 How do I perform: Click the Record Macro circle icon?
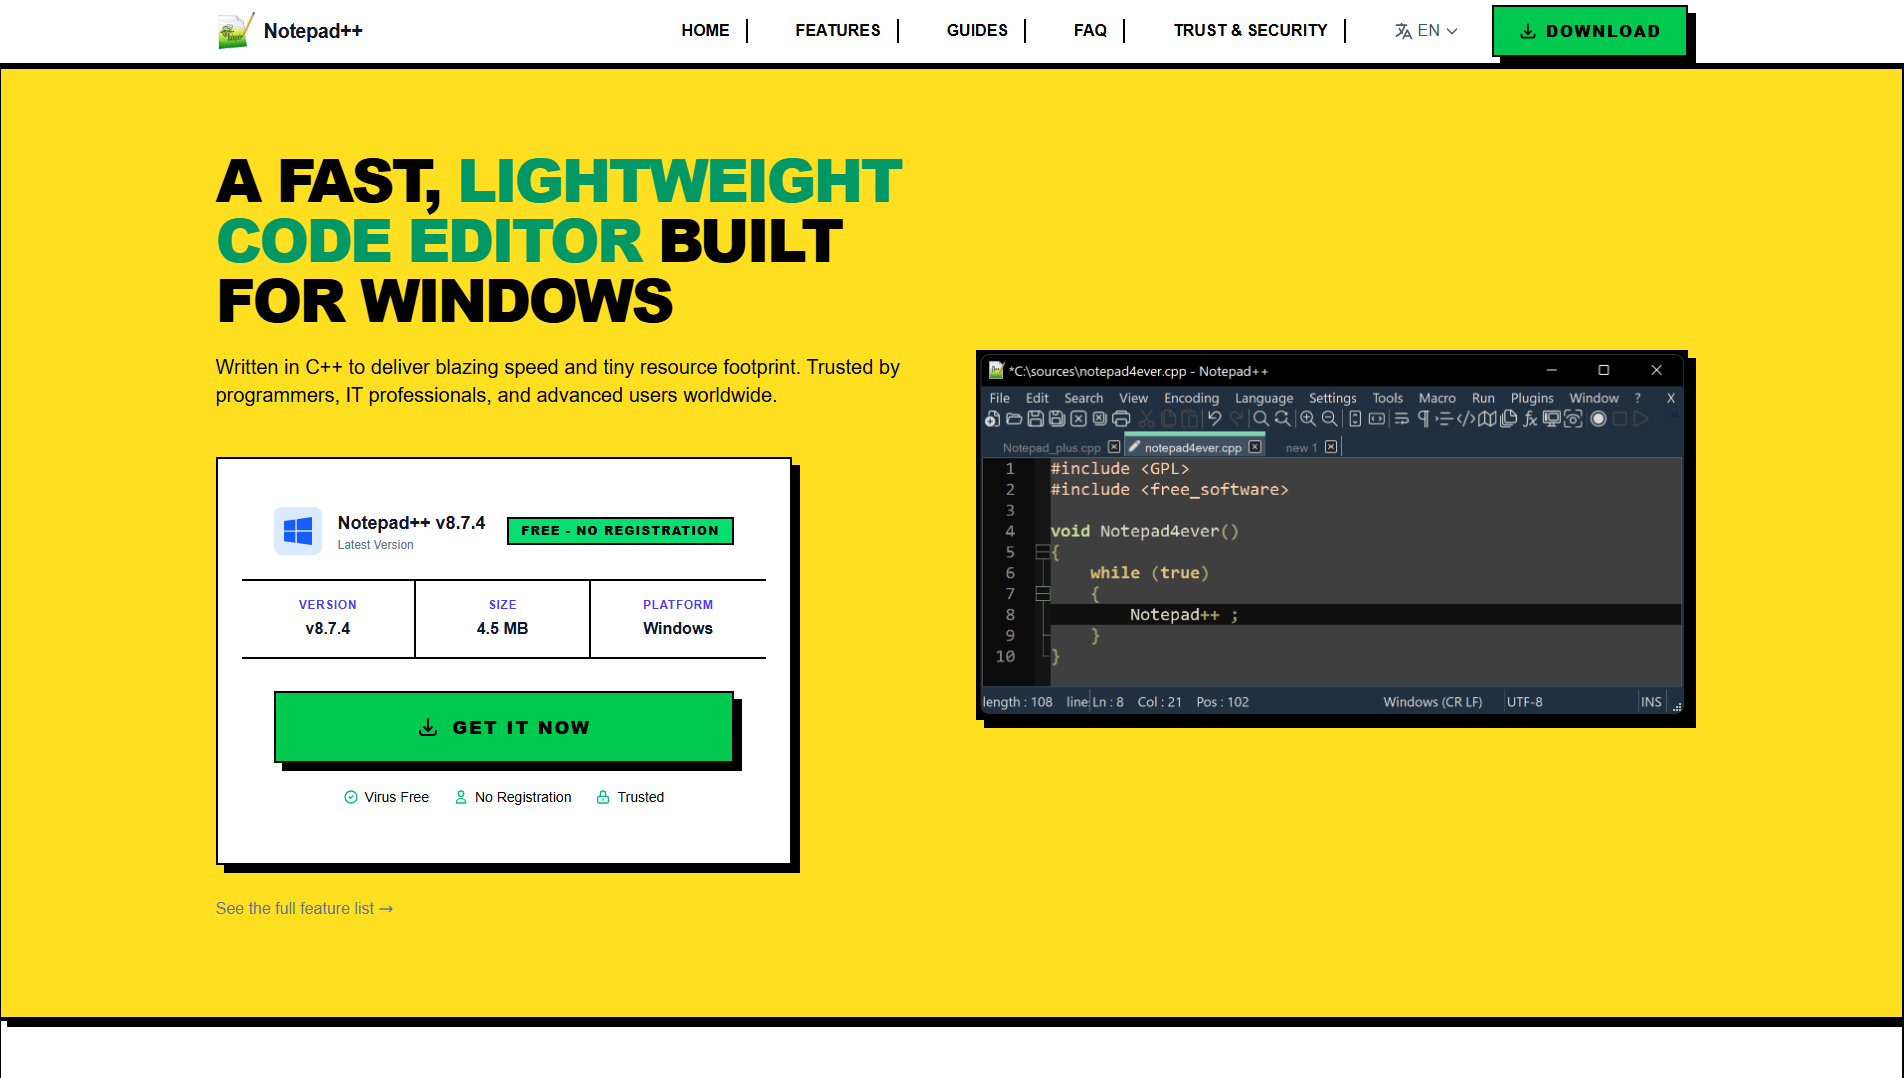click(1598, 419)
